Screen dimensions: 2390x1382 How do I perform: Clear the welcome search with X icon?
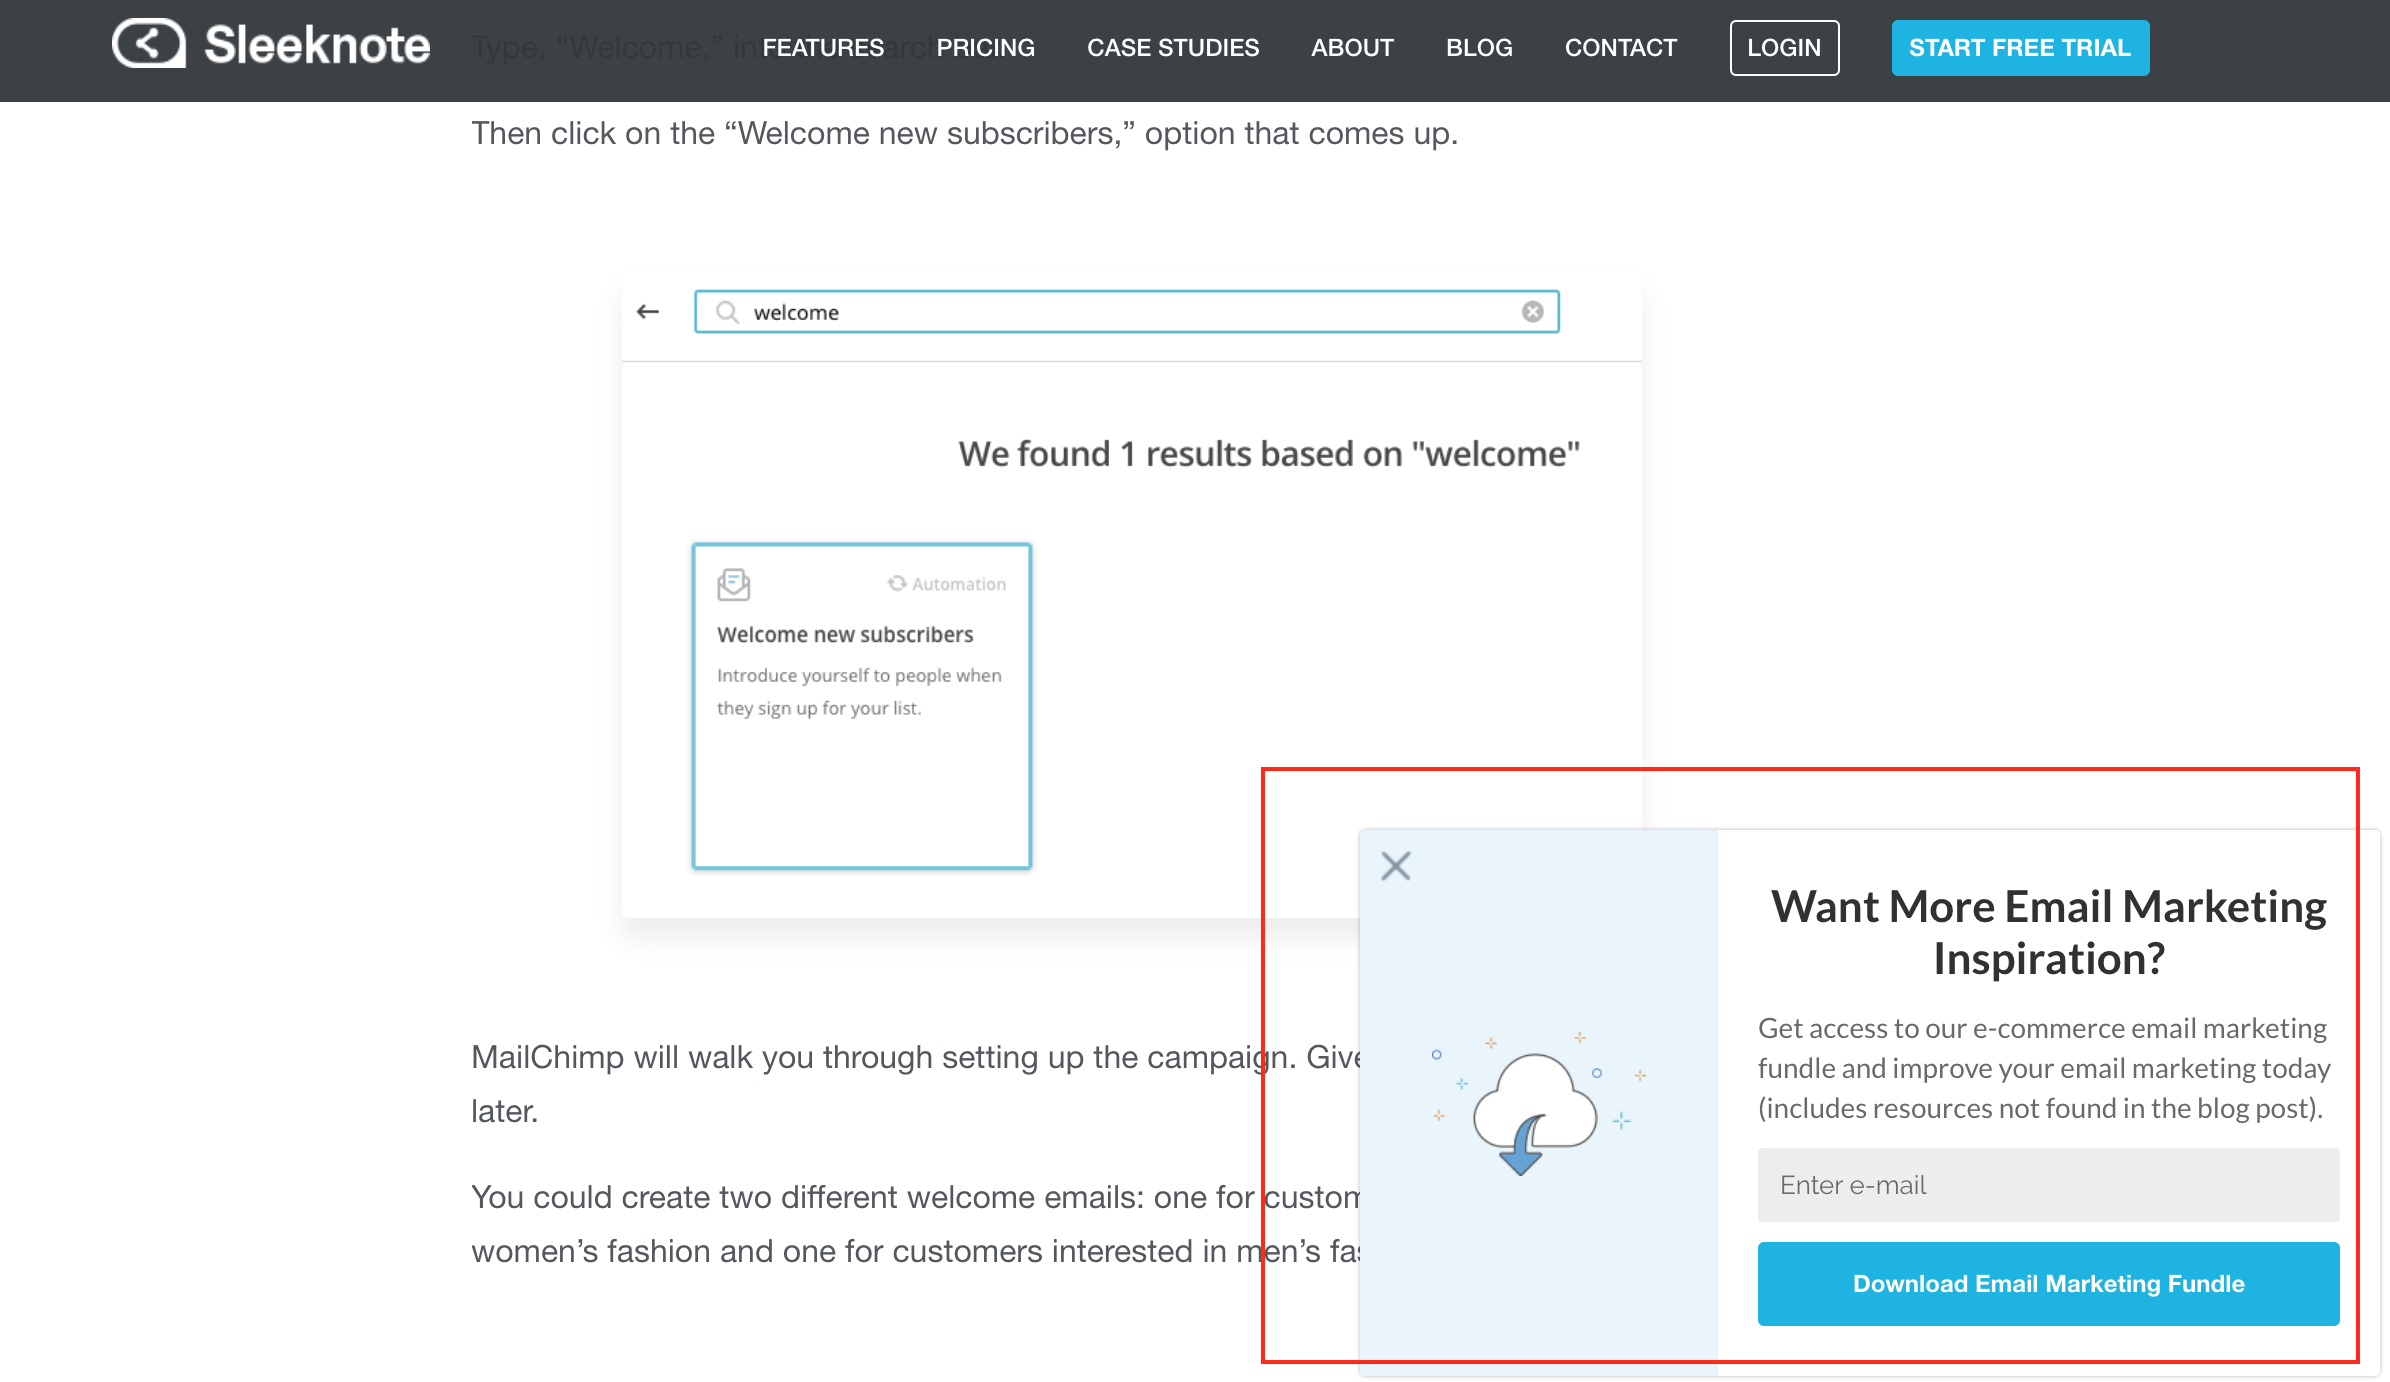pyautogui.click(x=1532, y=312)
